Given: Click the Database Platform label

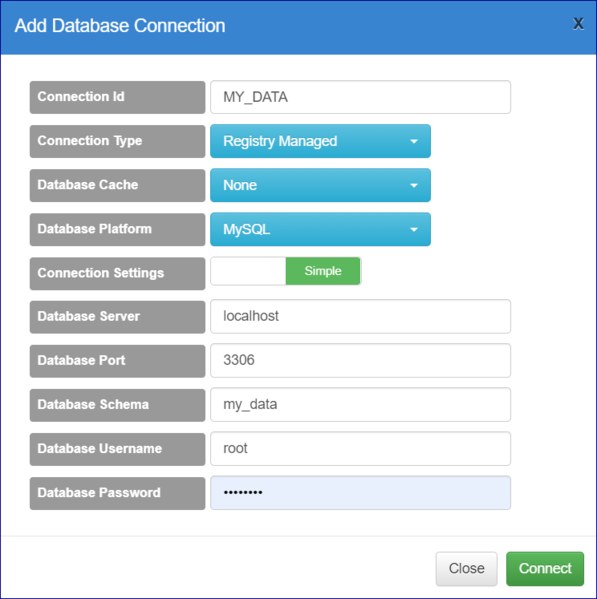Looking at the screenshot, I should (117, 230).
